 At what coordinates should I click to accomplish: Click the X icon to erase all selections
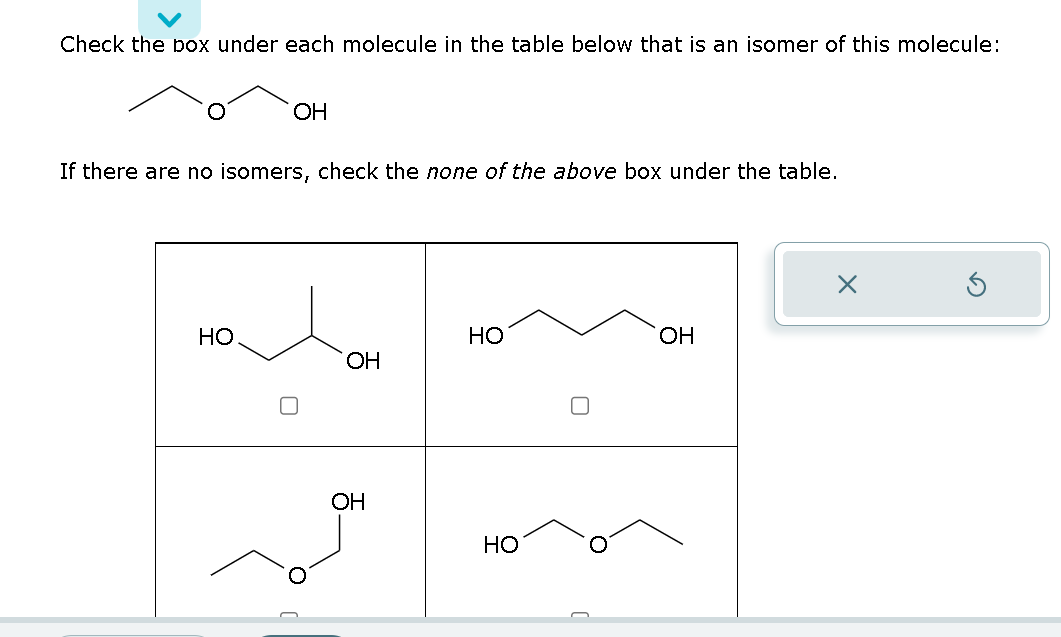click(x=846, y=284)
